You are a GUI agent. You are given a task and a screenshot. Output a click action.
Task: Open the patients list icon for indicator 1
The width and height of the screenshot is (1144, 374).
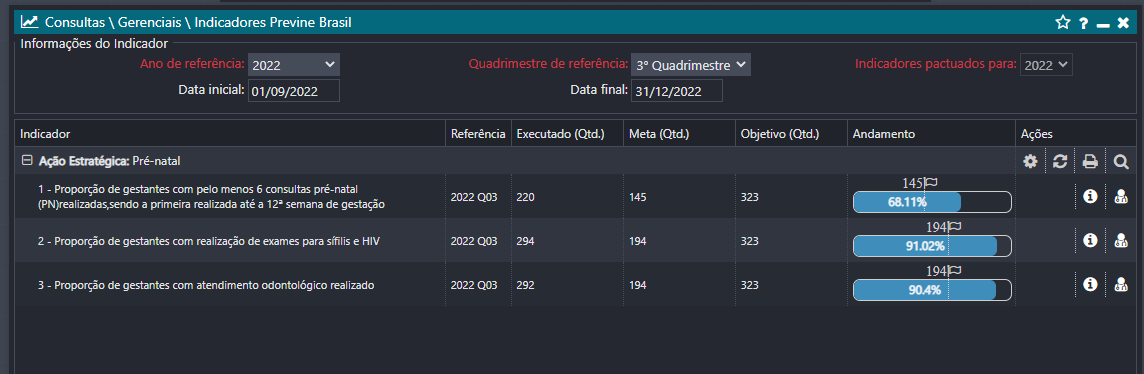click(x=1121, y=196)
